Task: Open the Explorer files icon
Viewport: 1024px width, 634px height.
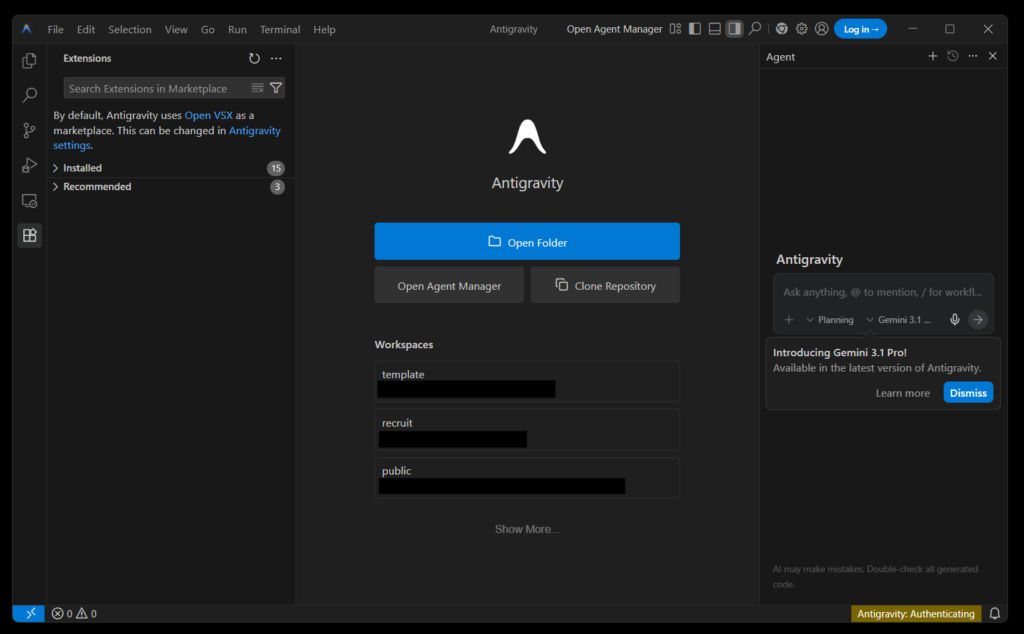Action: coord(29,61)
